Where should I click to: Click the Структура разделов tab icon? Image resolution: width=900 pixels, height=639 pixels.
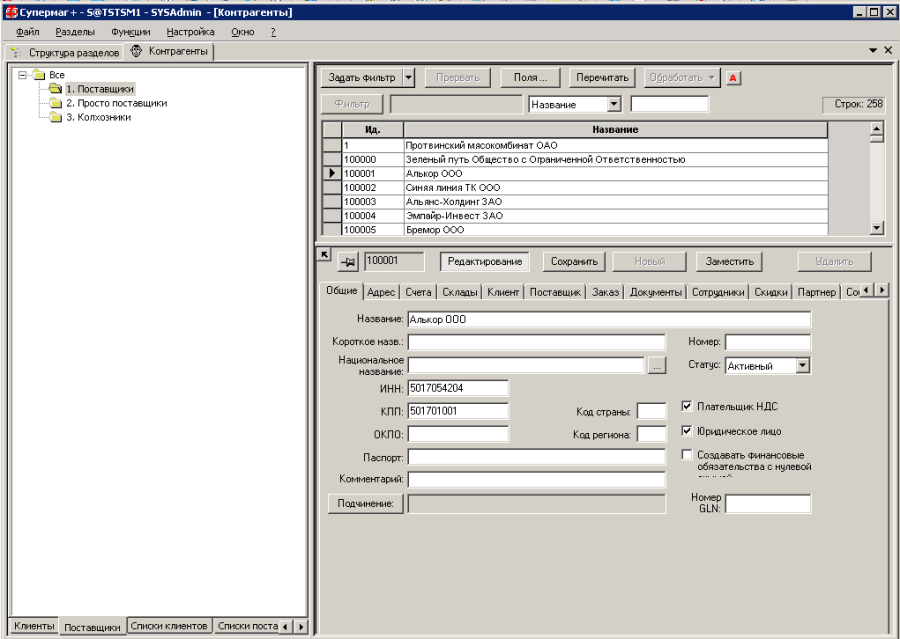pyautogui.click(x=17, y=52)
